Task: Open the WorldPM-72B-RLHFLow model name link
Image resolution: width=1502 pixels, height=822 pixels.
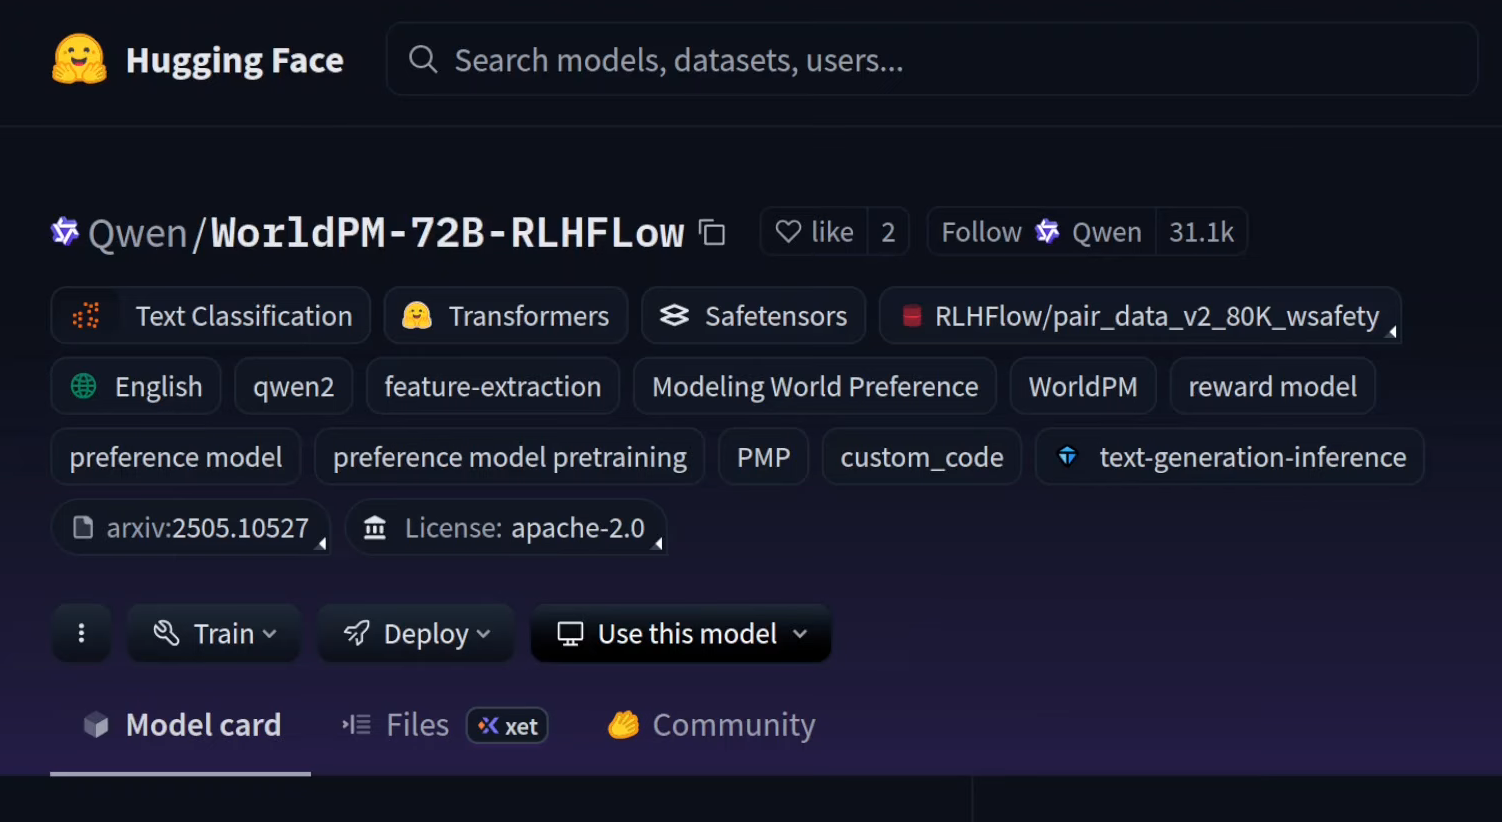Action: 447,233
